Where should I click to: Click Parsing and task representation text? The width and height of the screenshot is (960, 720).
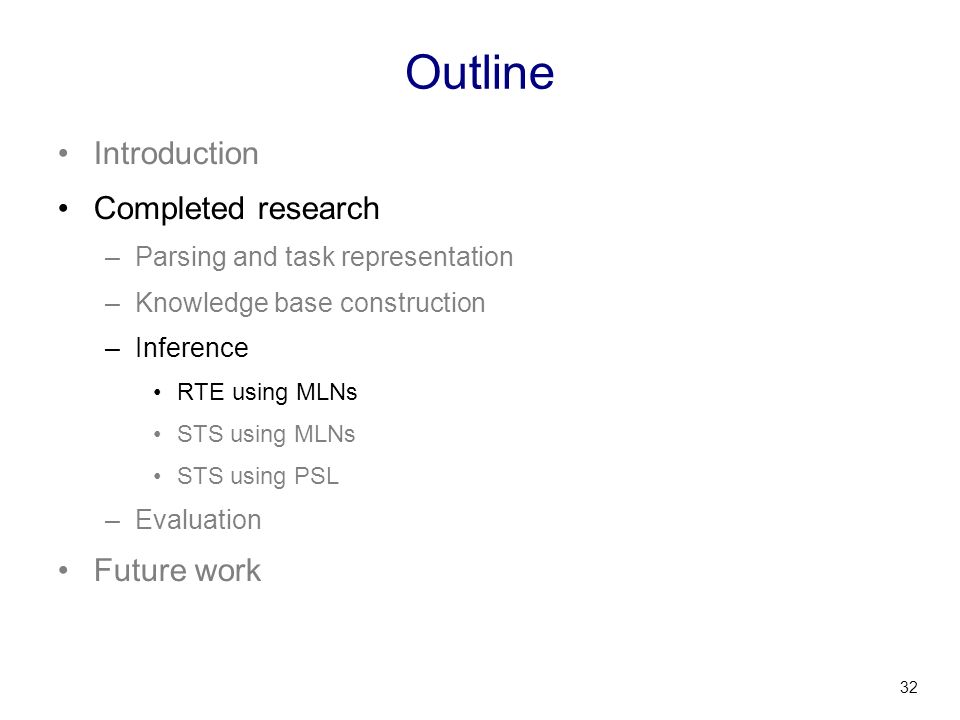click(324, 257)
